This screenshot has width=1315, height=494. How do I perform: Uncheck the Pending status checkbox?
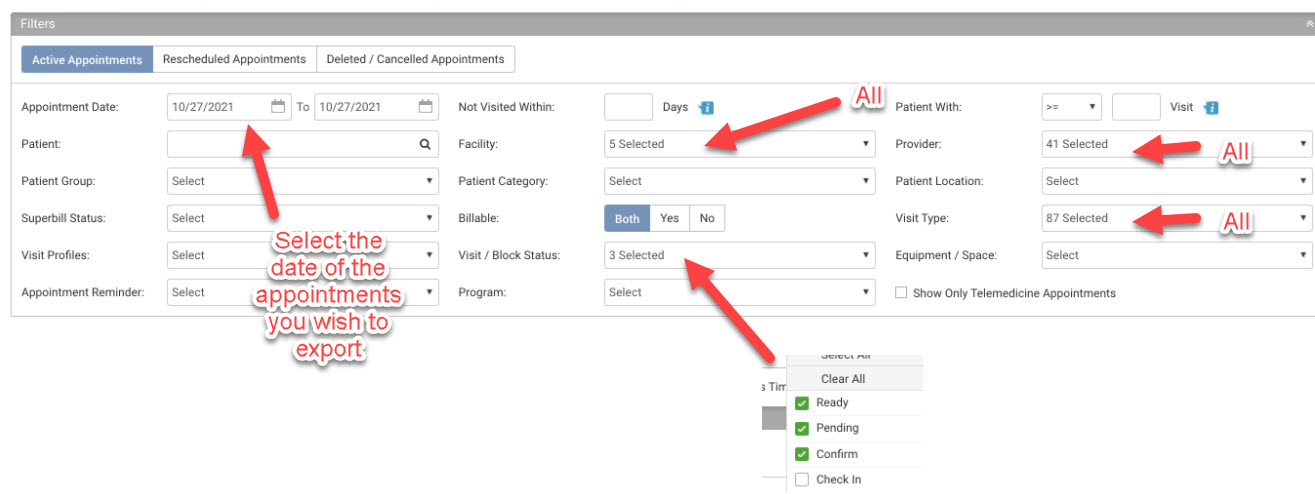click(802, 428)
